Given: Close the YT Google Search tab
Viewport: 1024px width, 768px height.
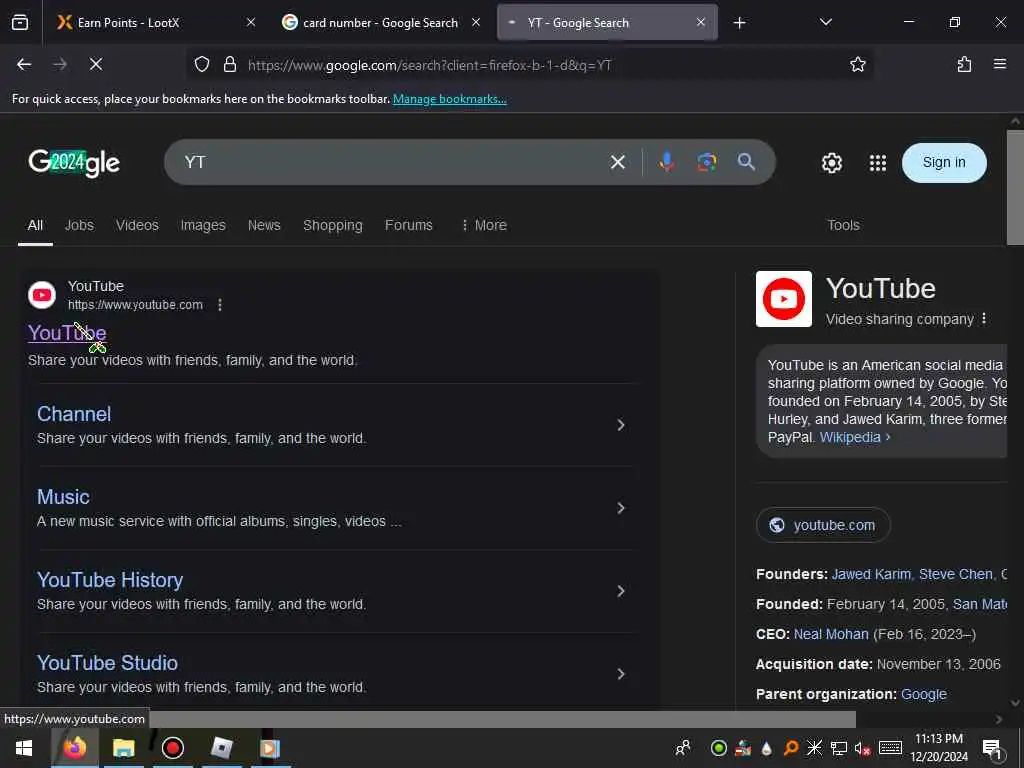Looking at the screenshot, I should coord(701,22).
